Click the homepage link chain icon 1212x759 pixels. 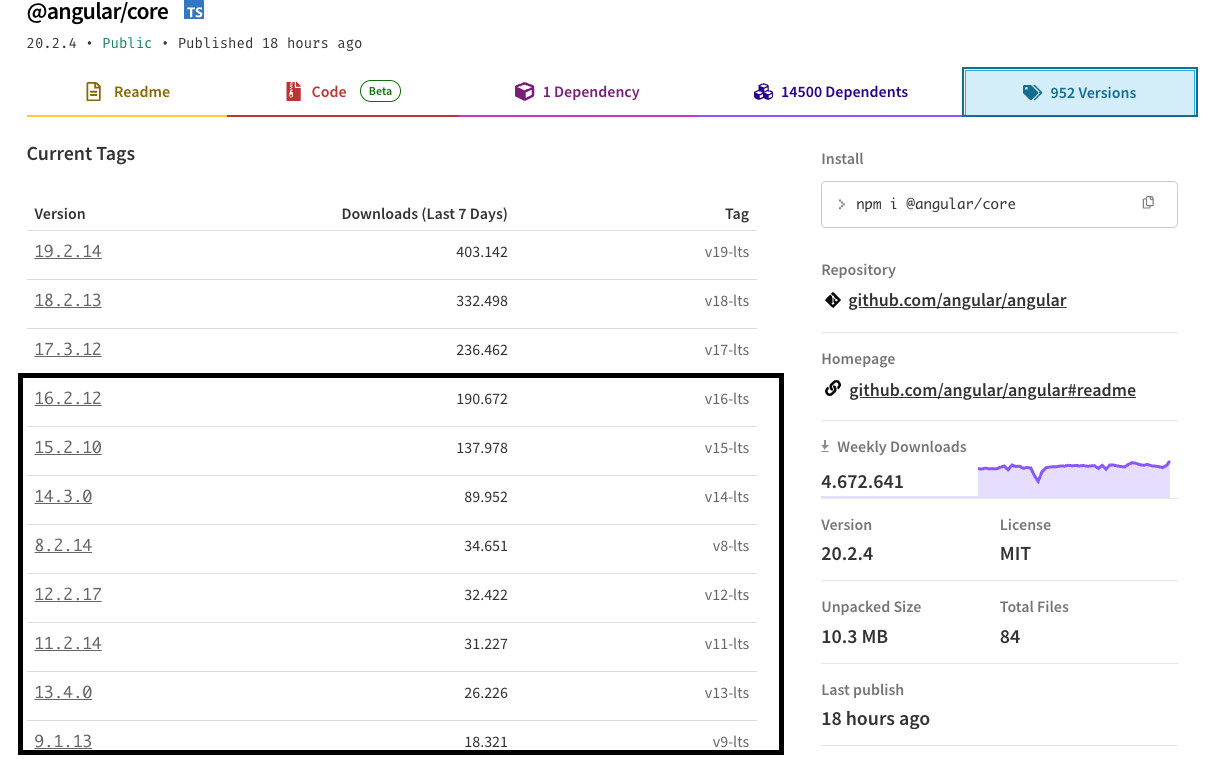pos(832,389)
